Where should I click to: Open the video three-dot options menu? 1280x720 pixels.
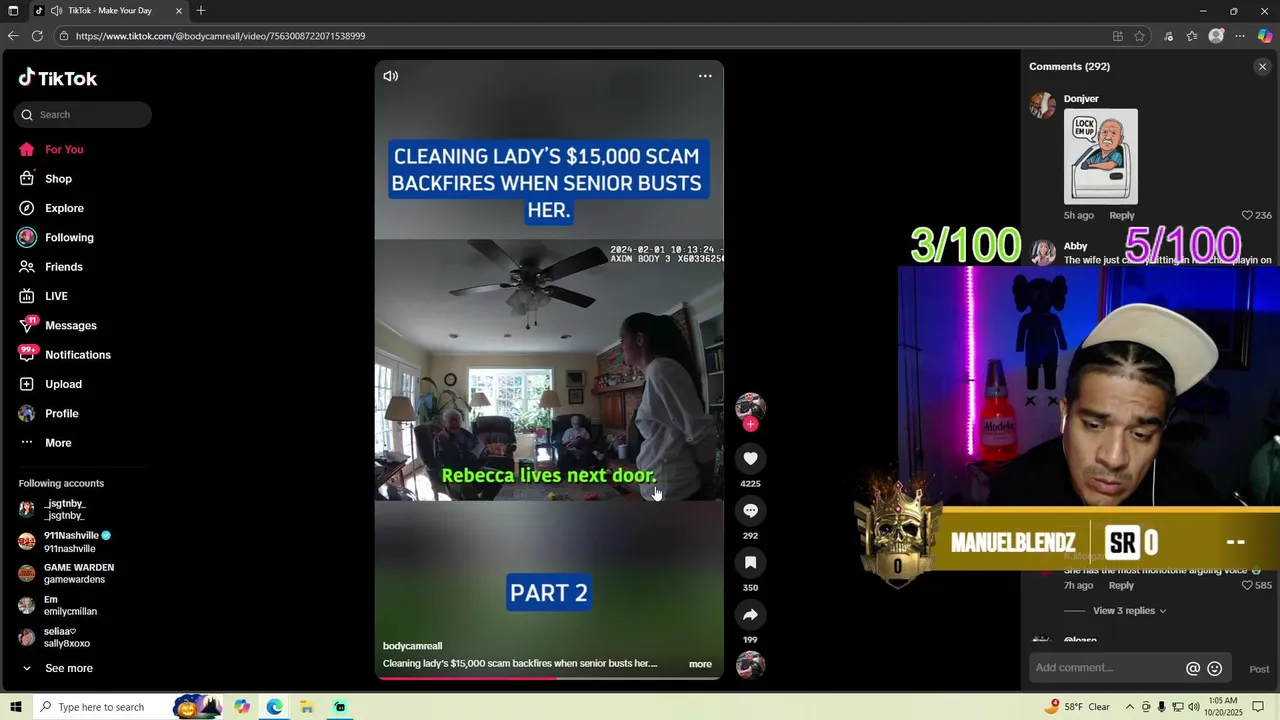click(x=705, y=76)
